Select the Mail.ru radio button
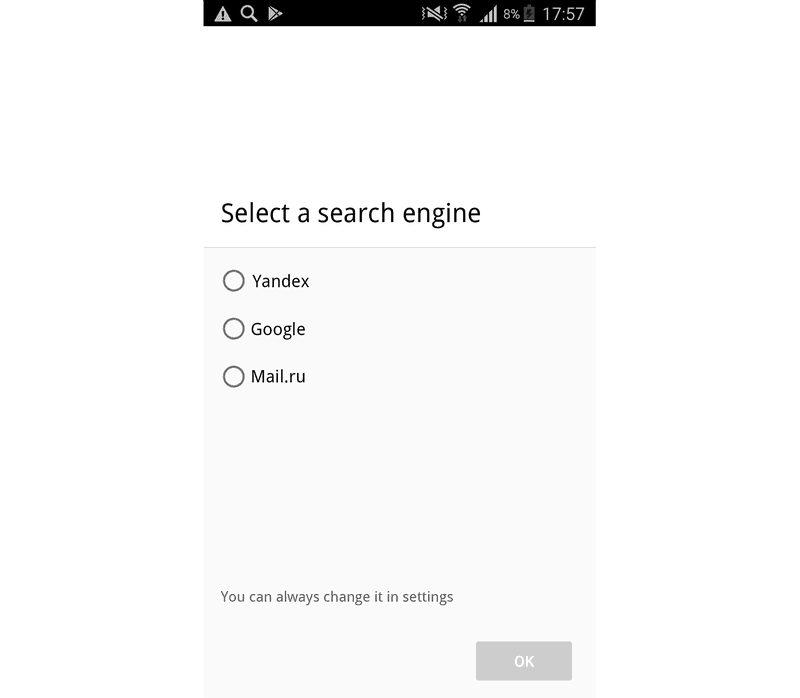This screenshot has width=800, height=698. 234,377
